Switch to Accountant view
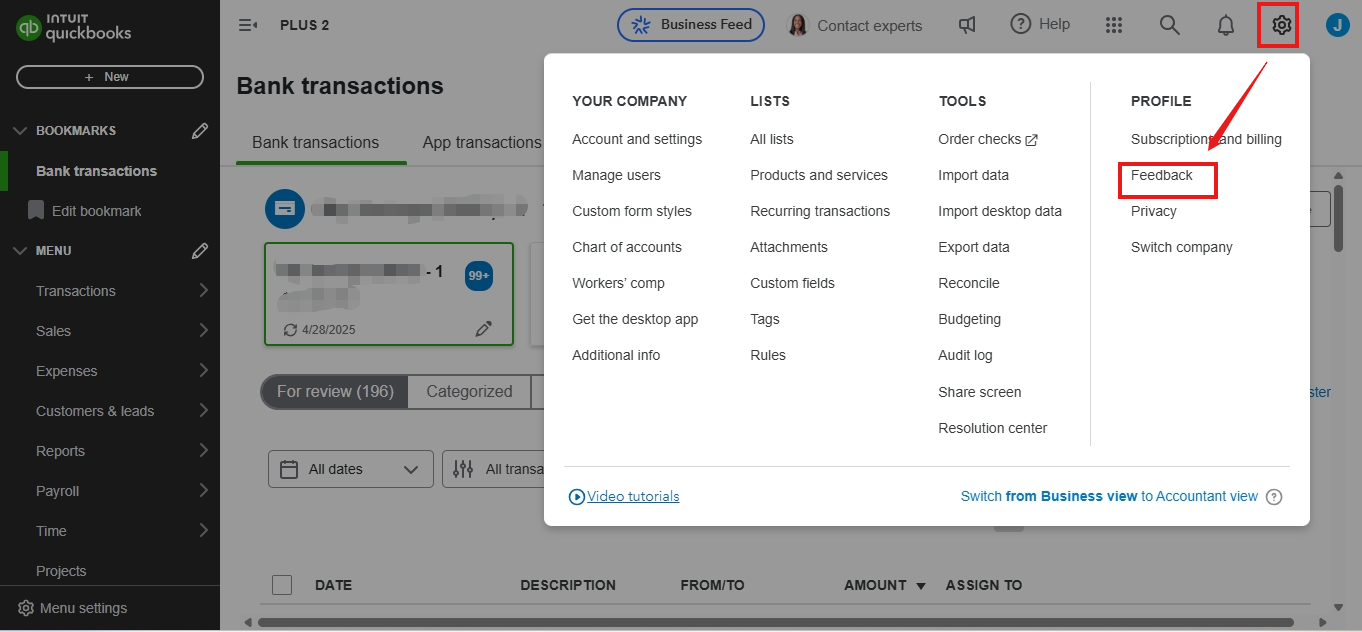1362x632 pixels. point(1109,496)
